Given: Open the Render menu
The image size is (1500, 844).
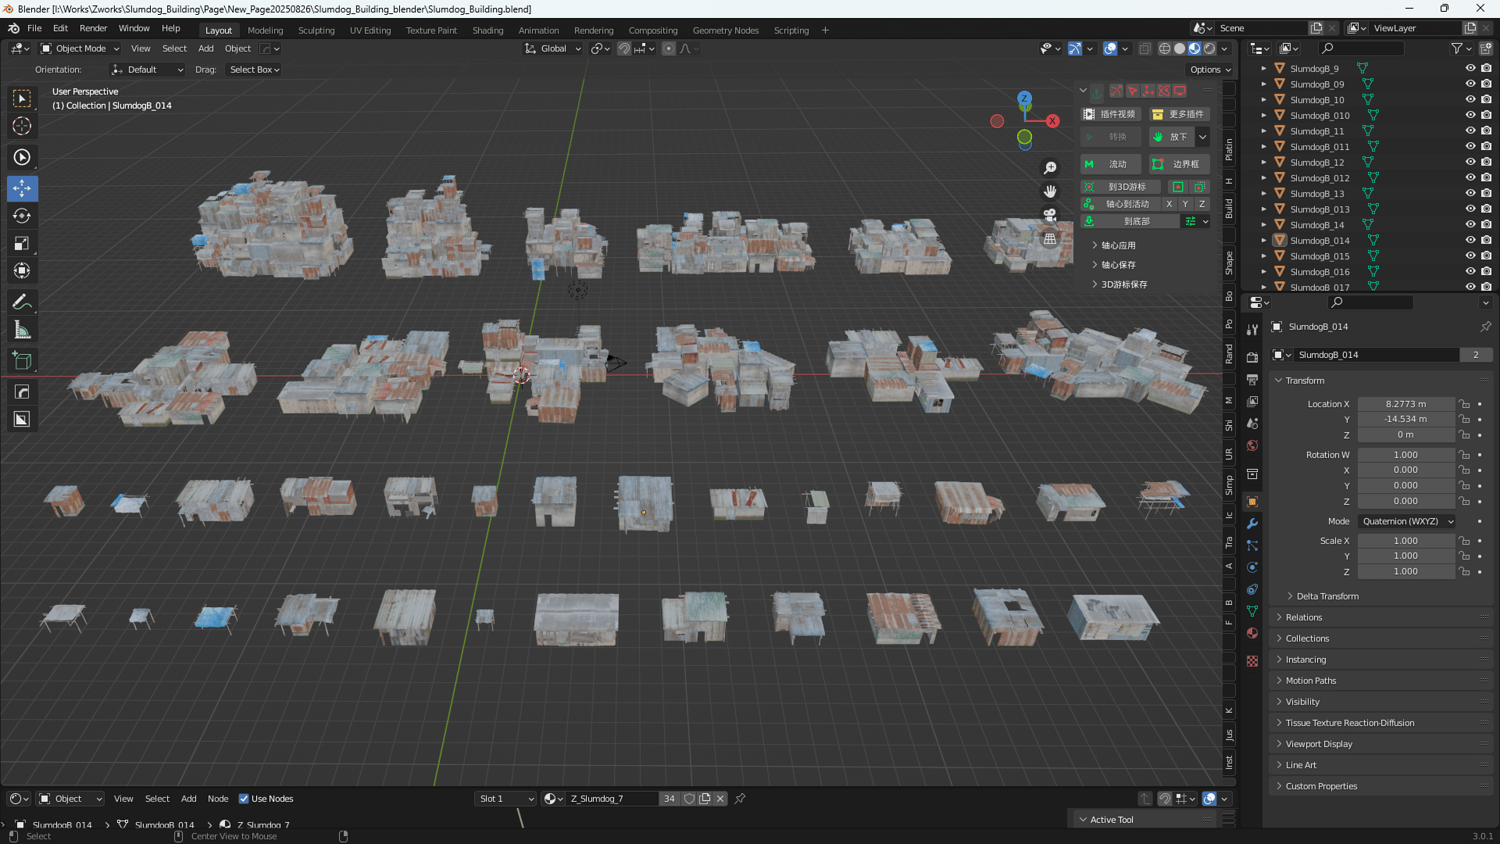Looking at the screenshot, I should pos(93,29).
